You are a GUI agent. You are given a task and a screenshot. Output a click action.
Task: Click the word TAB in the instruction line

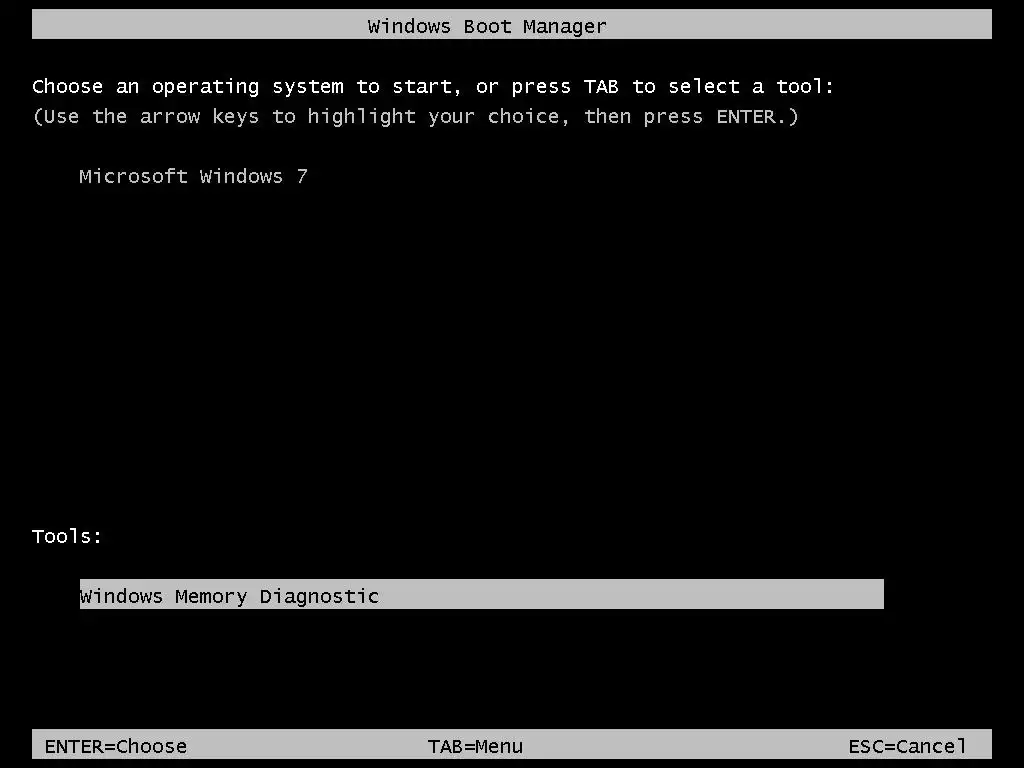[601, 86]
